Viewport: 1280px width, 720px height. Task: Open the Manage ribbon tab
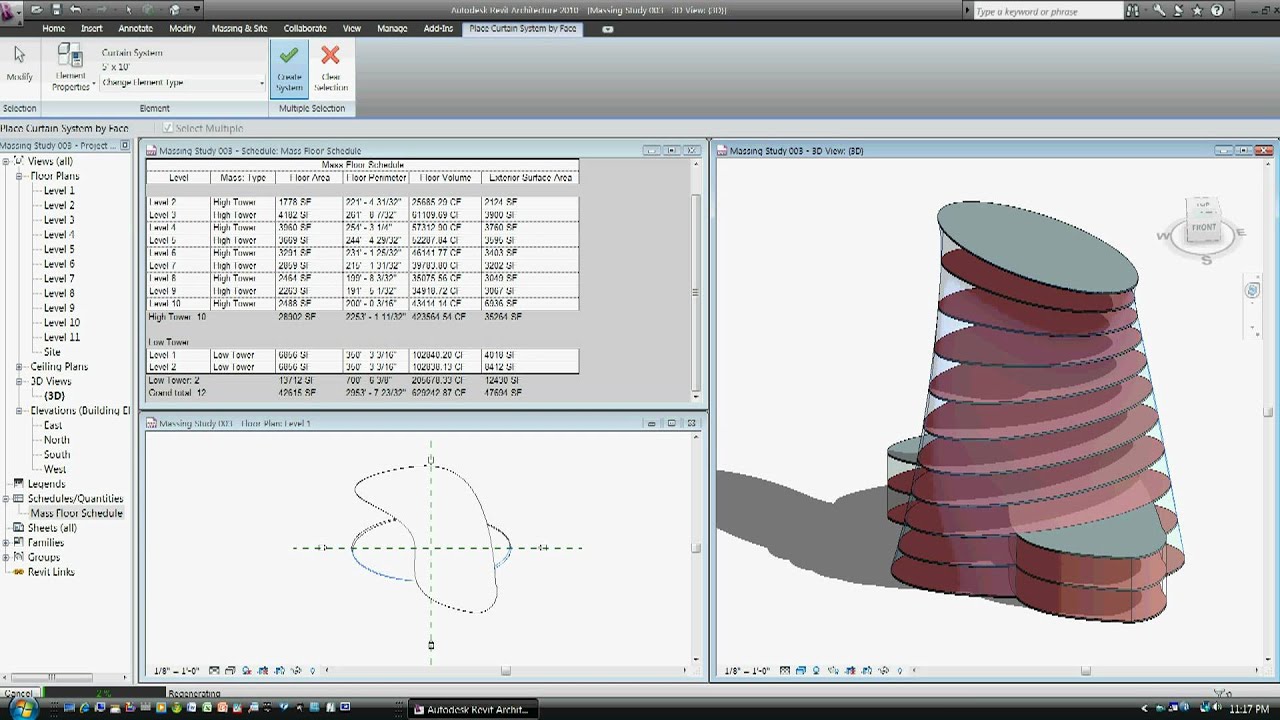coord(392,29)
